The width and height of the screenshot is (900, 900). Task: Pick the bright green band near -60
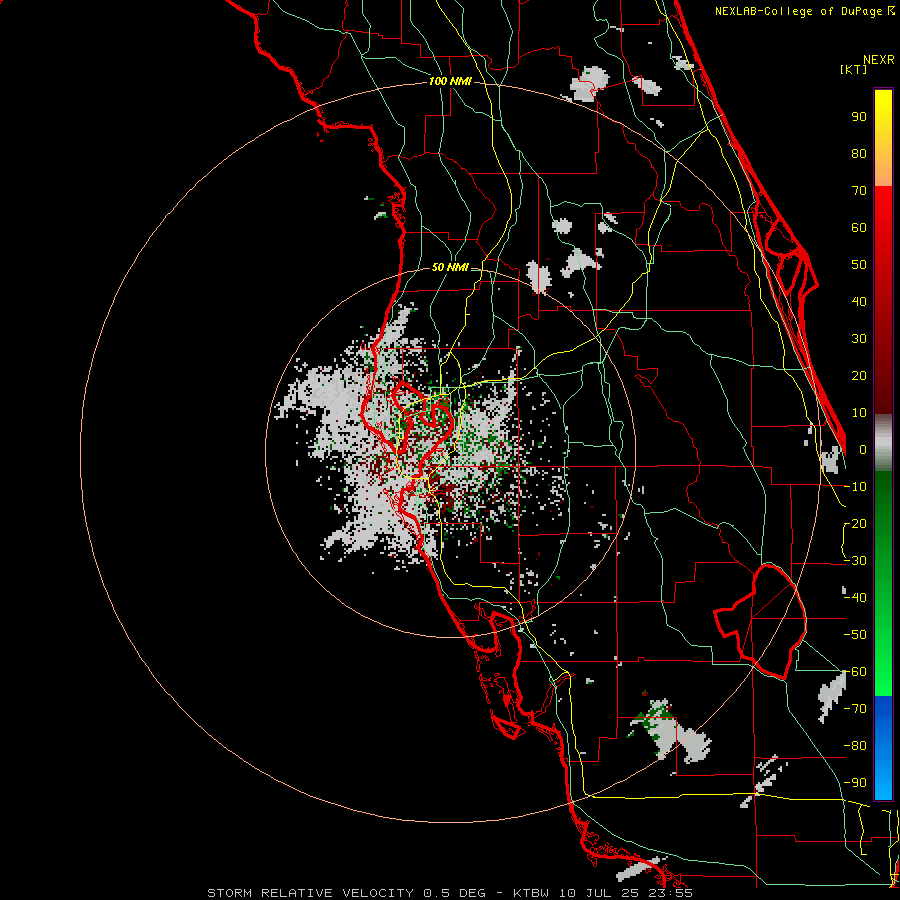click(883, 674)
